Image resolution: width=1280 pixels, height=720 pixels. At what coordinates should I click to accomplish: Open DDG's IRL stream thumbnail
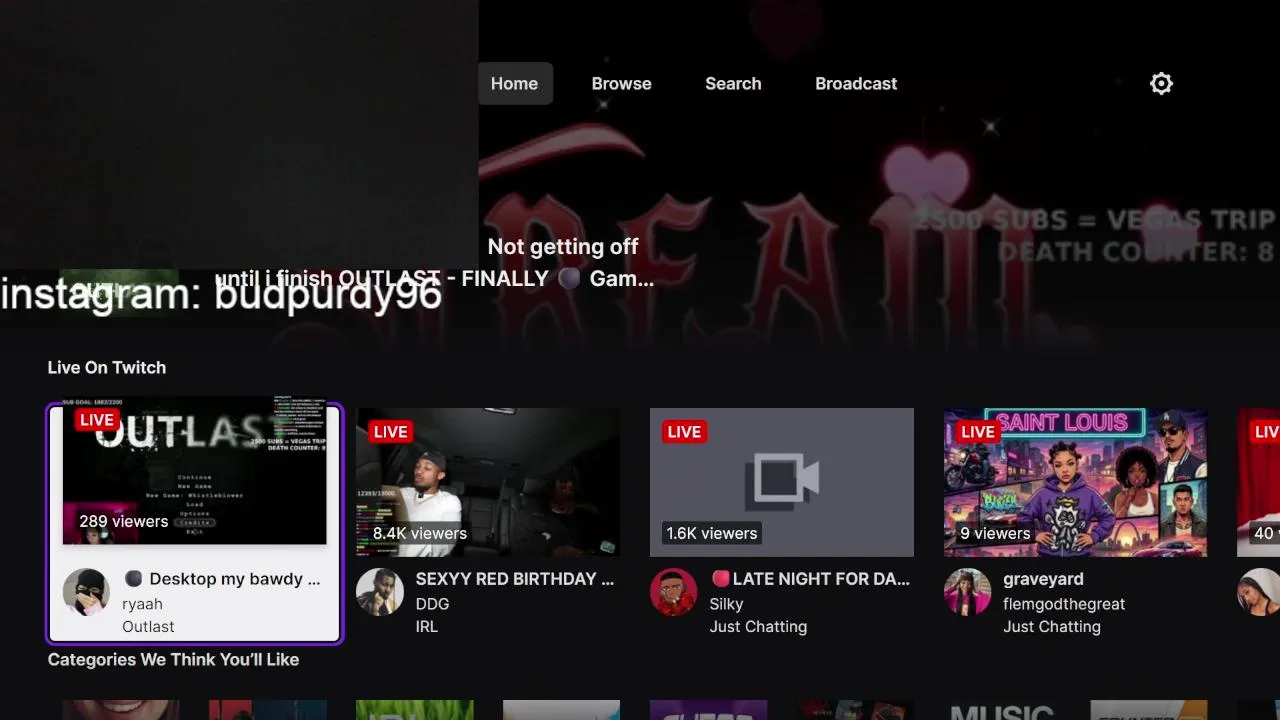tap(488, 482)
